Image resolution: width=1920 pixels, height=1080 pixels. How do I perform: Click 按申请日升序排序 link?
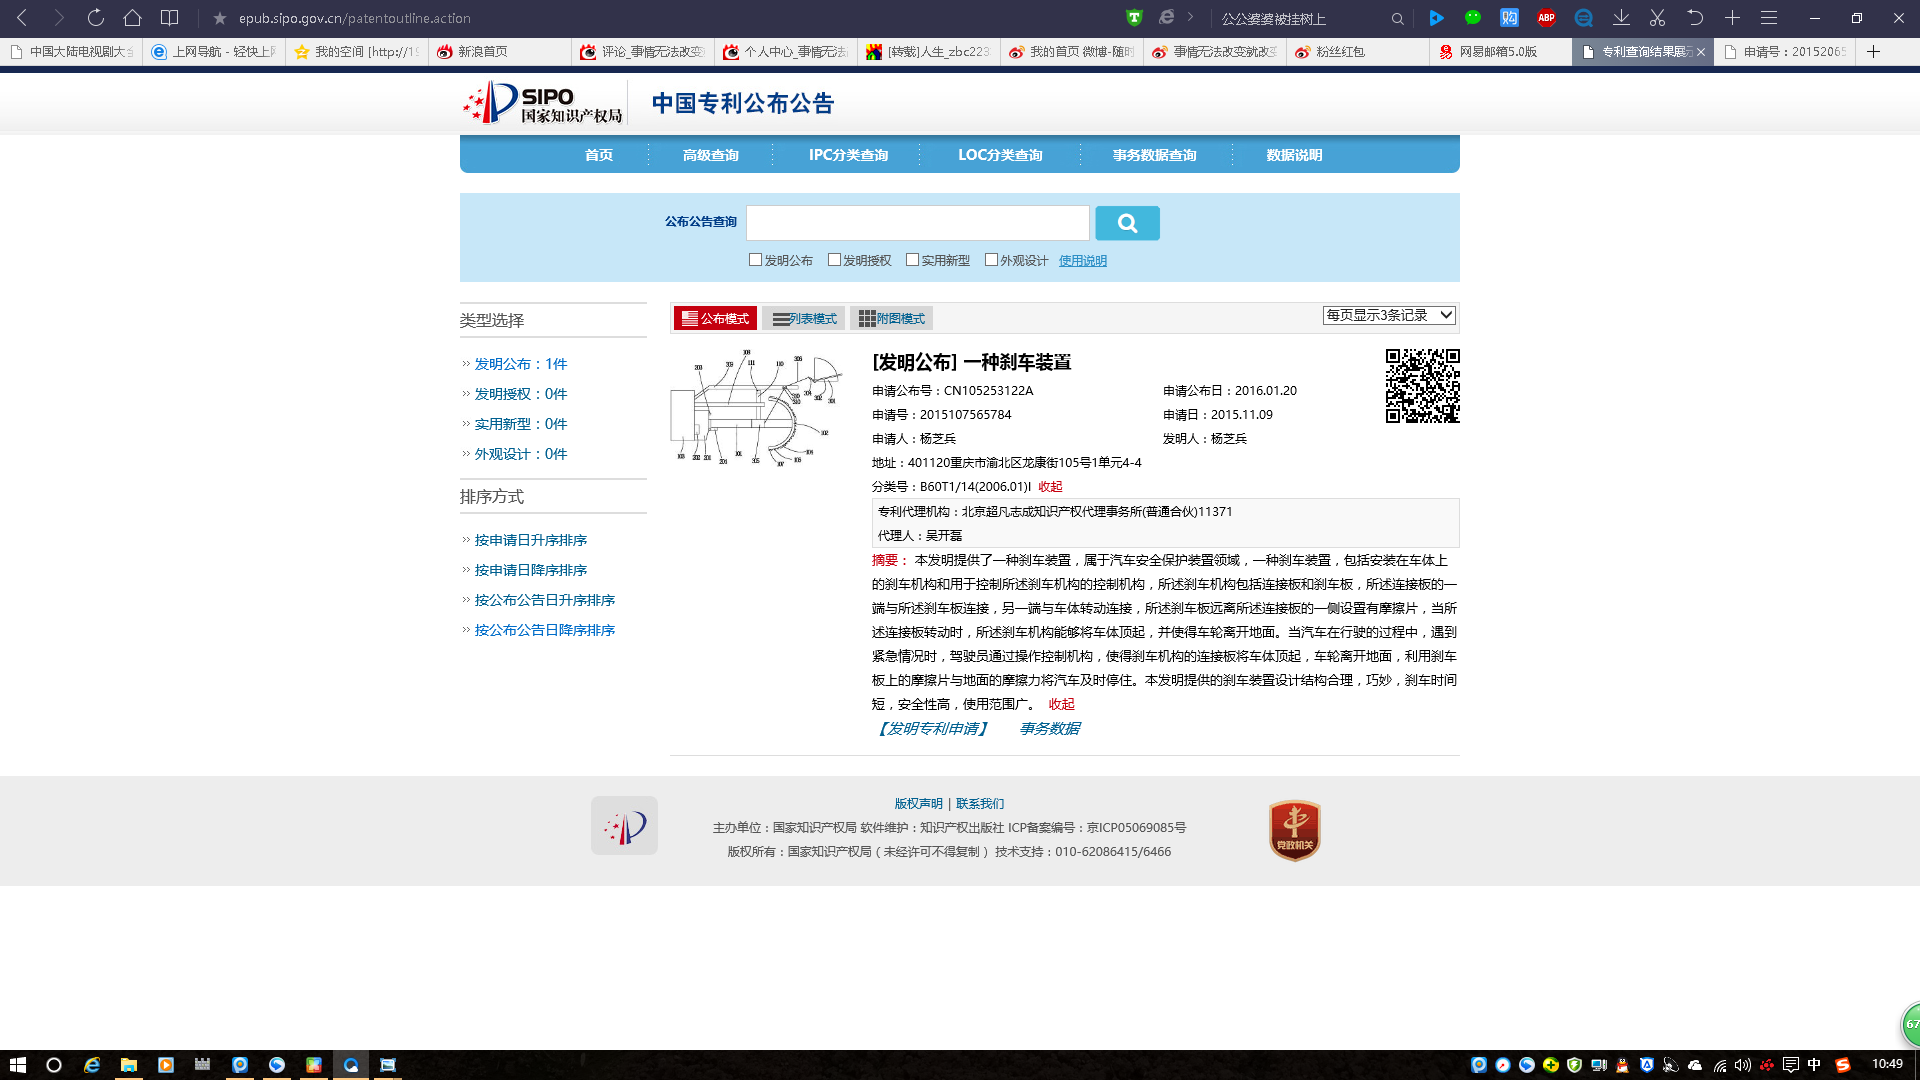[x=530, y=540]
